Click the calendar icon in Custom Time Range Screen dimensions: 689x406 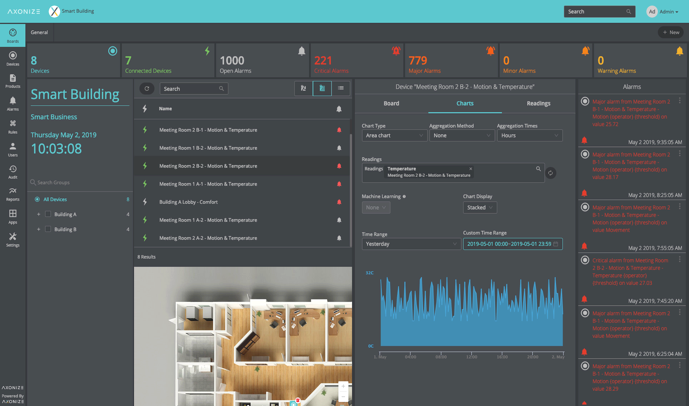click(x=555, y=244)
